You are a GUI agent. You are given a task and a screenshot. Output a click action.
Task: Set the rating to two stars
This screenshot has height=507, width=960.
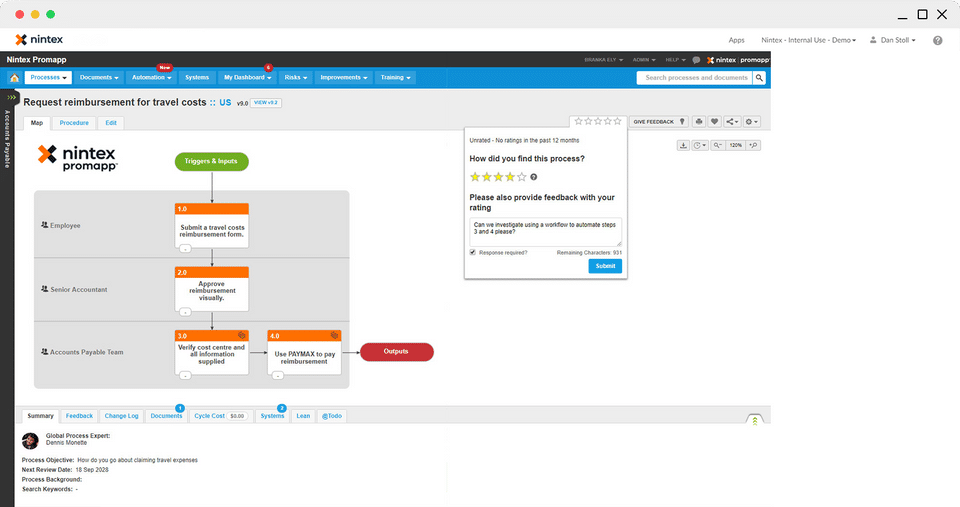(487, 177)
